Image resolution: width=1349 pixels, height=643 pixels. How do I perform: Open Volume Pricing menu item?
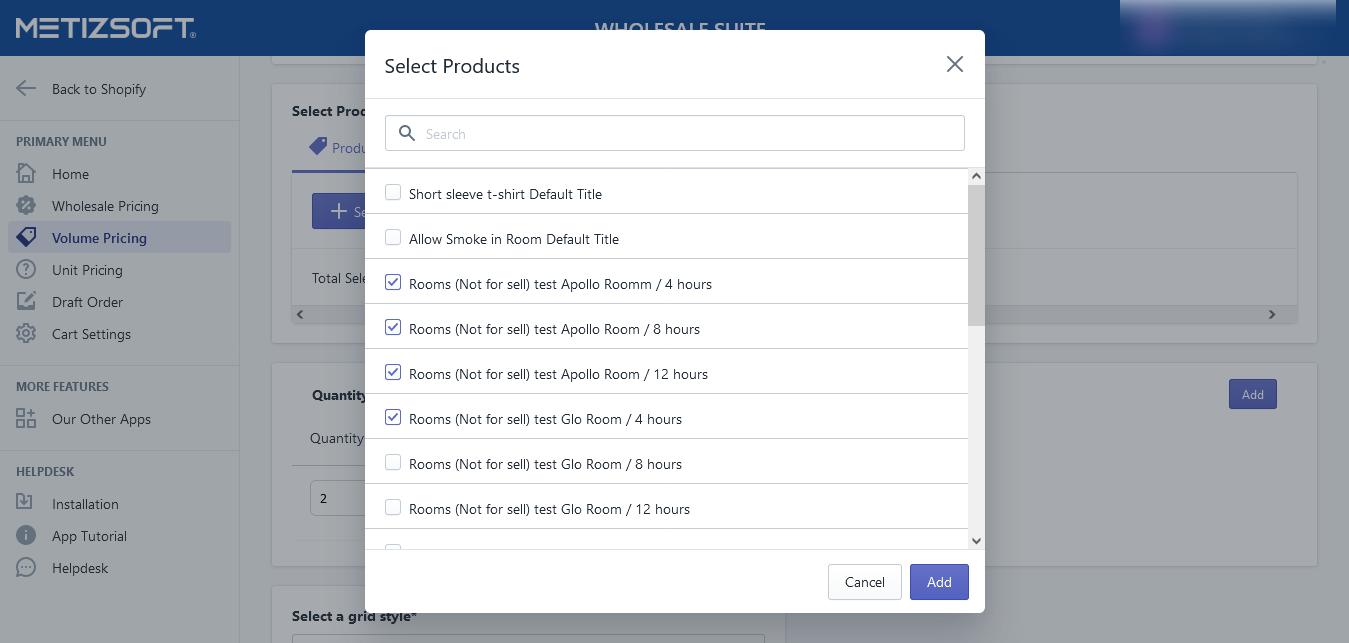click(x=99, y=238)
